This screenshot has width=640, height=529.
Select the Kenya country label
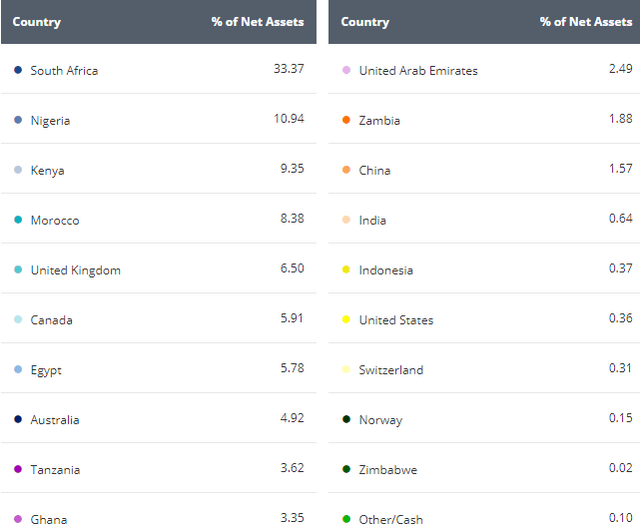[47, 171]
